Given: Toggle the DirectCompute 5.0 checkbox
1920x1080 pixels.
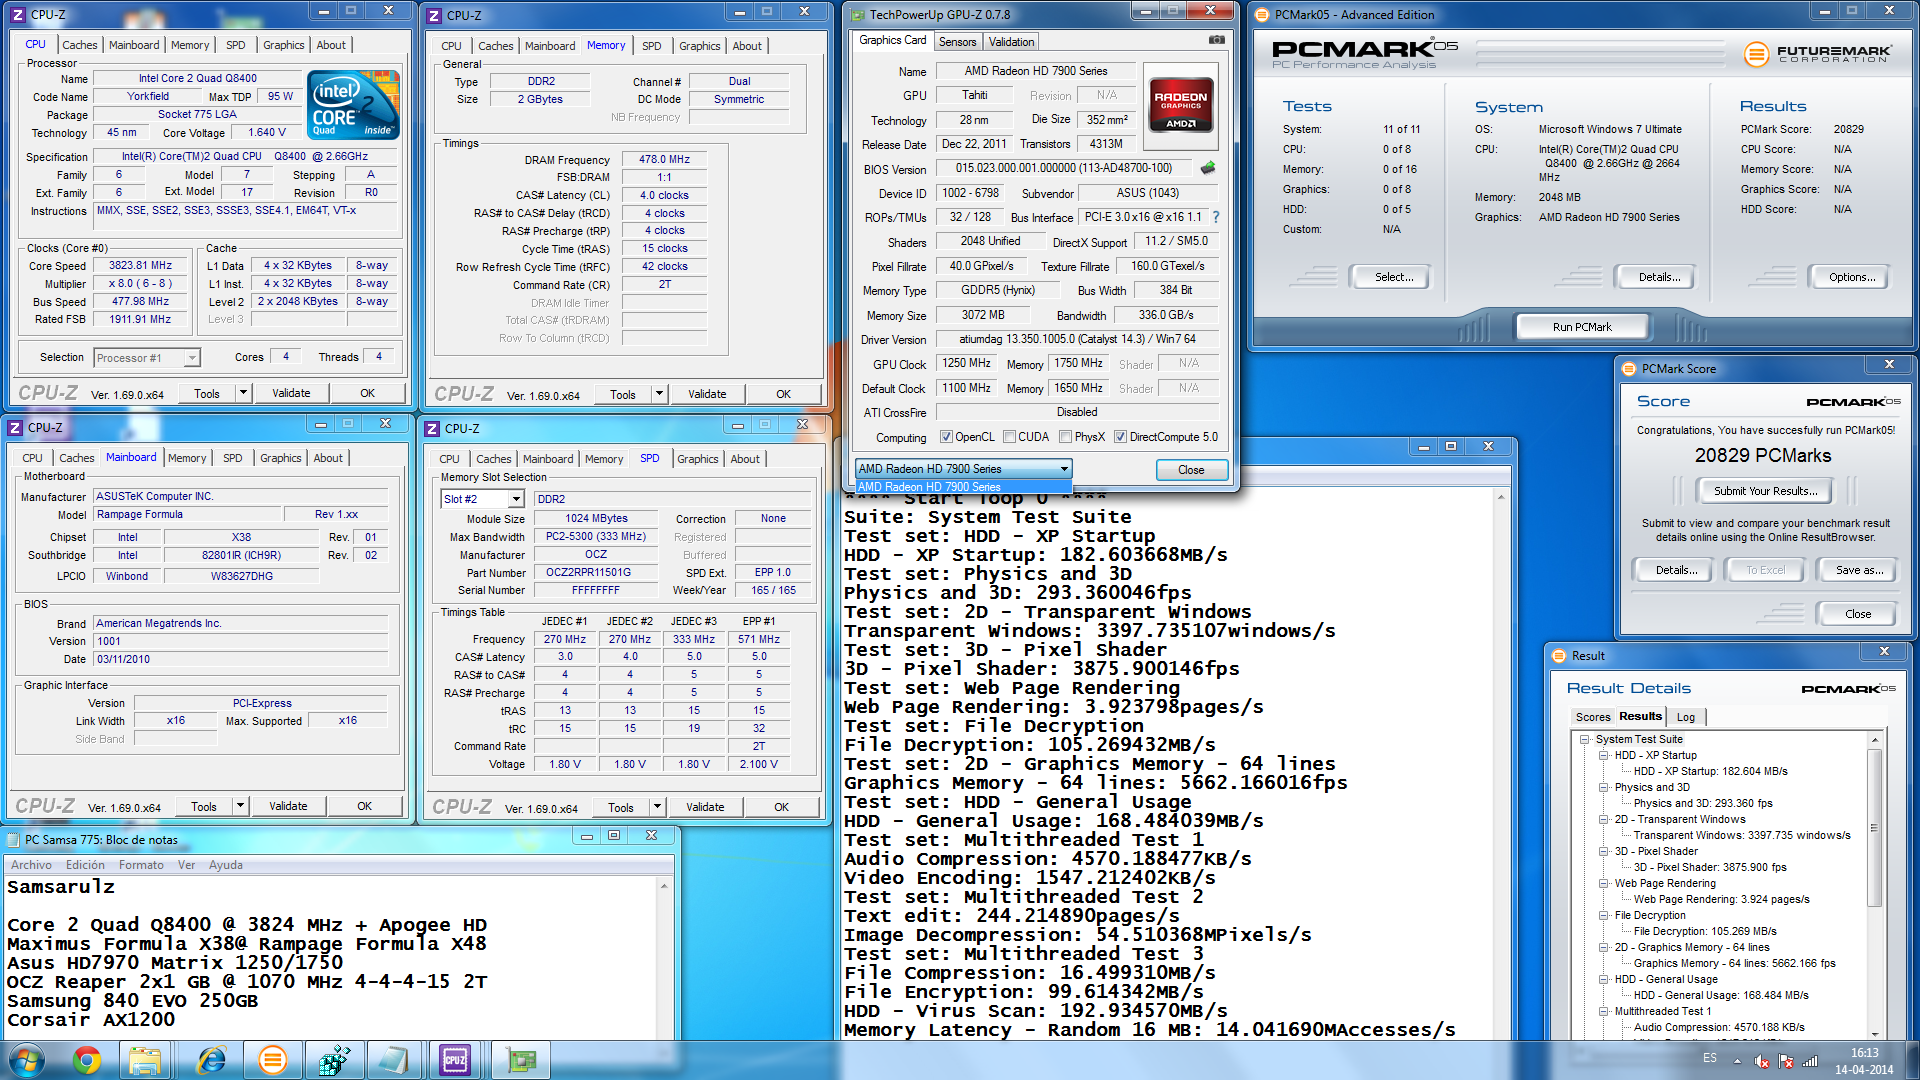Looking at the screenshot, I should click(1121, 437).
